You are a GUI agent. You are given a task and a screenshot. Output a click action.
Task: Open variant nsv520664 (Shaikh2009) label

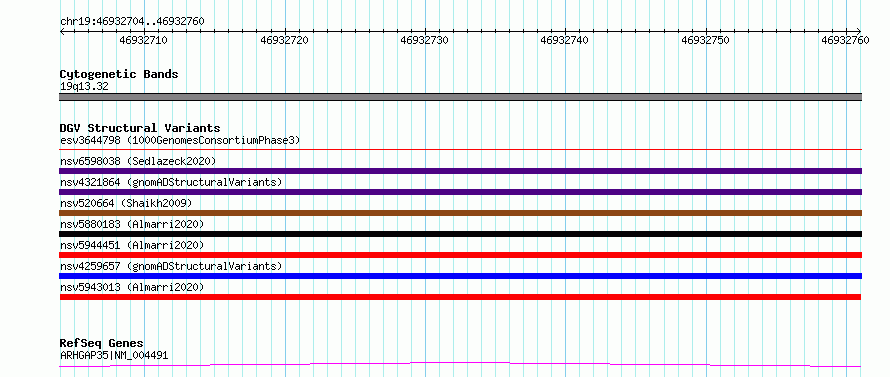pyautogui.click(x=126, y=203)
